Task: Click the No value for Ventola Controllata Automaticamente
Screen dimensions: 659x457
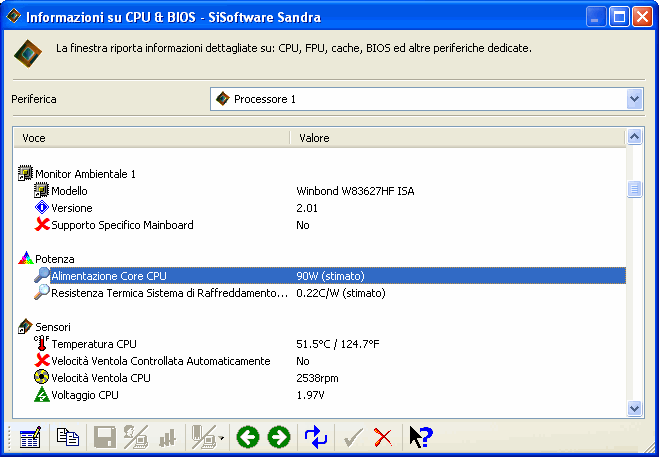Action: pos(303,361)
